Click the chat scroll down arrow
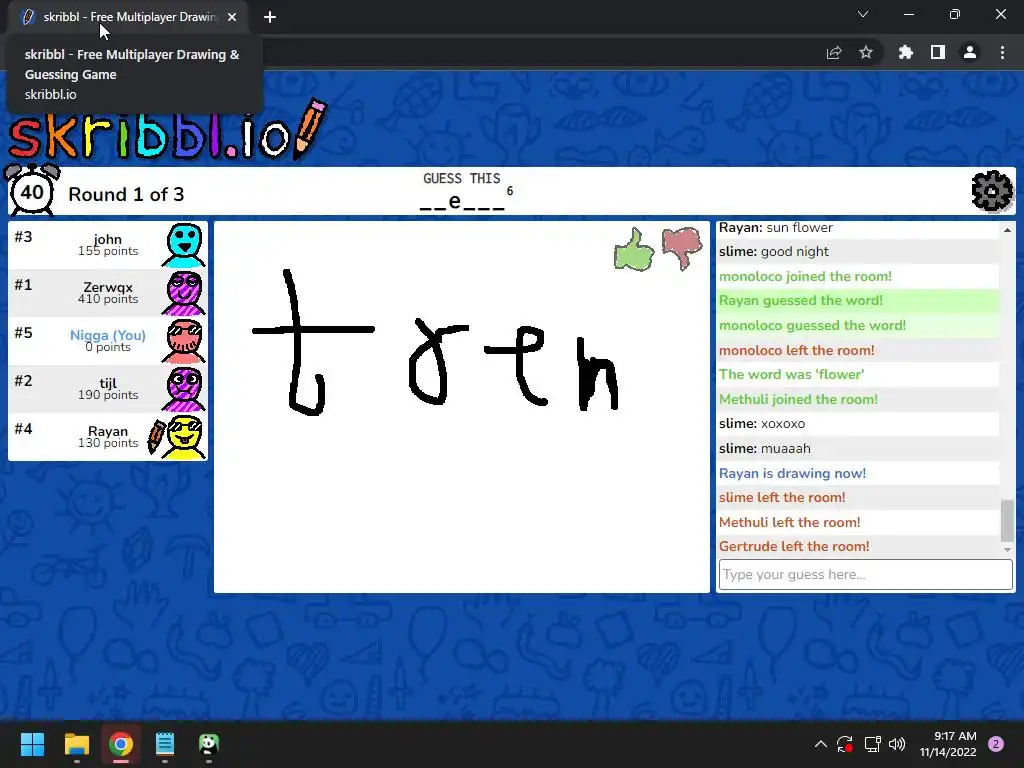 [1007, 550]
